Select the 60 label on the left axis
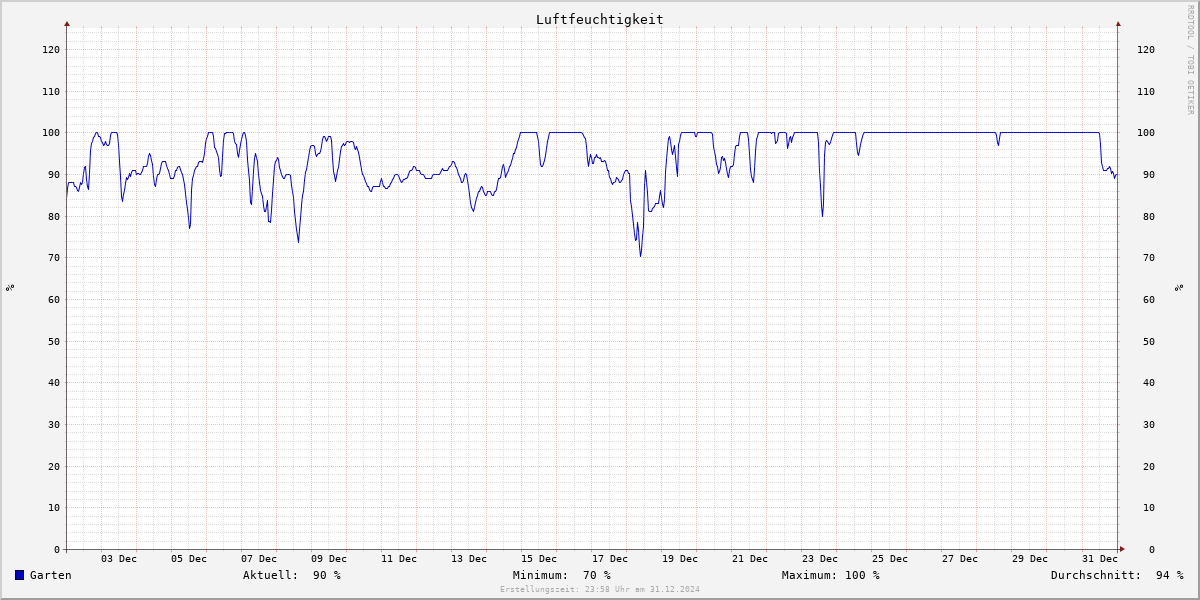This screenshot has height=600, width=1200. tap(54, 299)
